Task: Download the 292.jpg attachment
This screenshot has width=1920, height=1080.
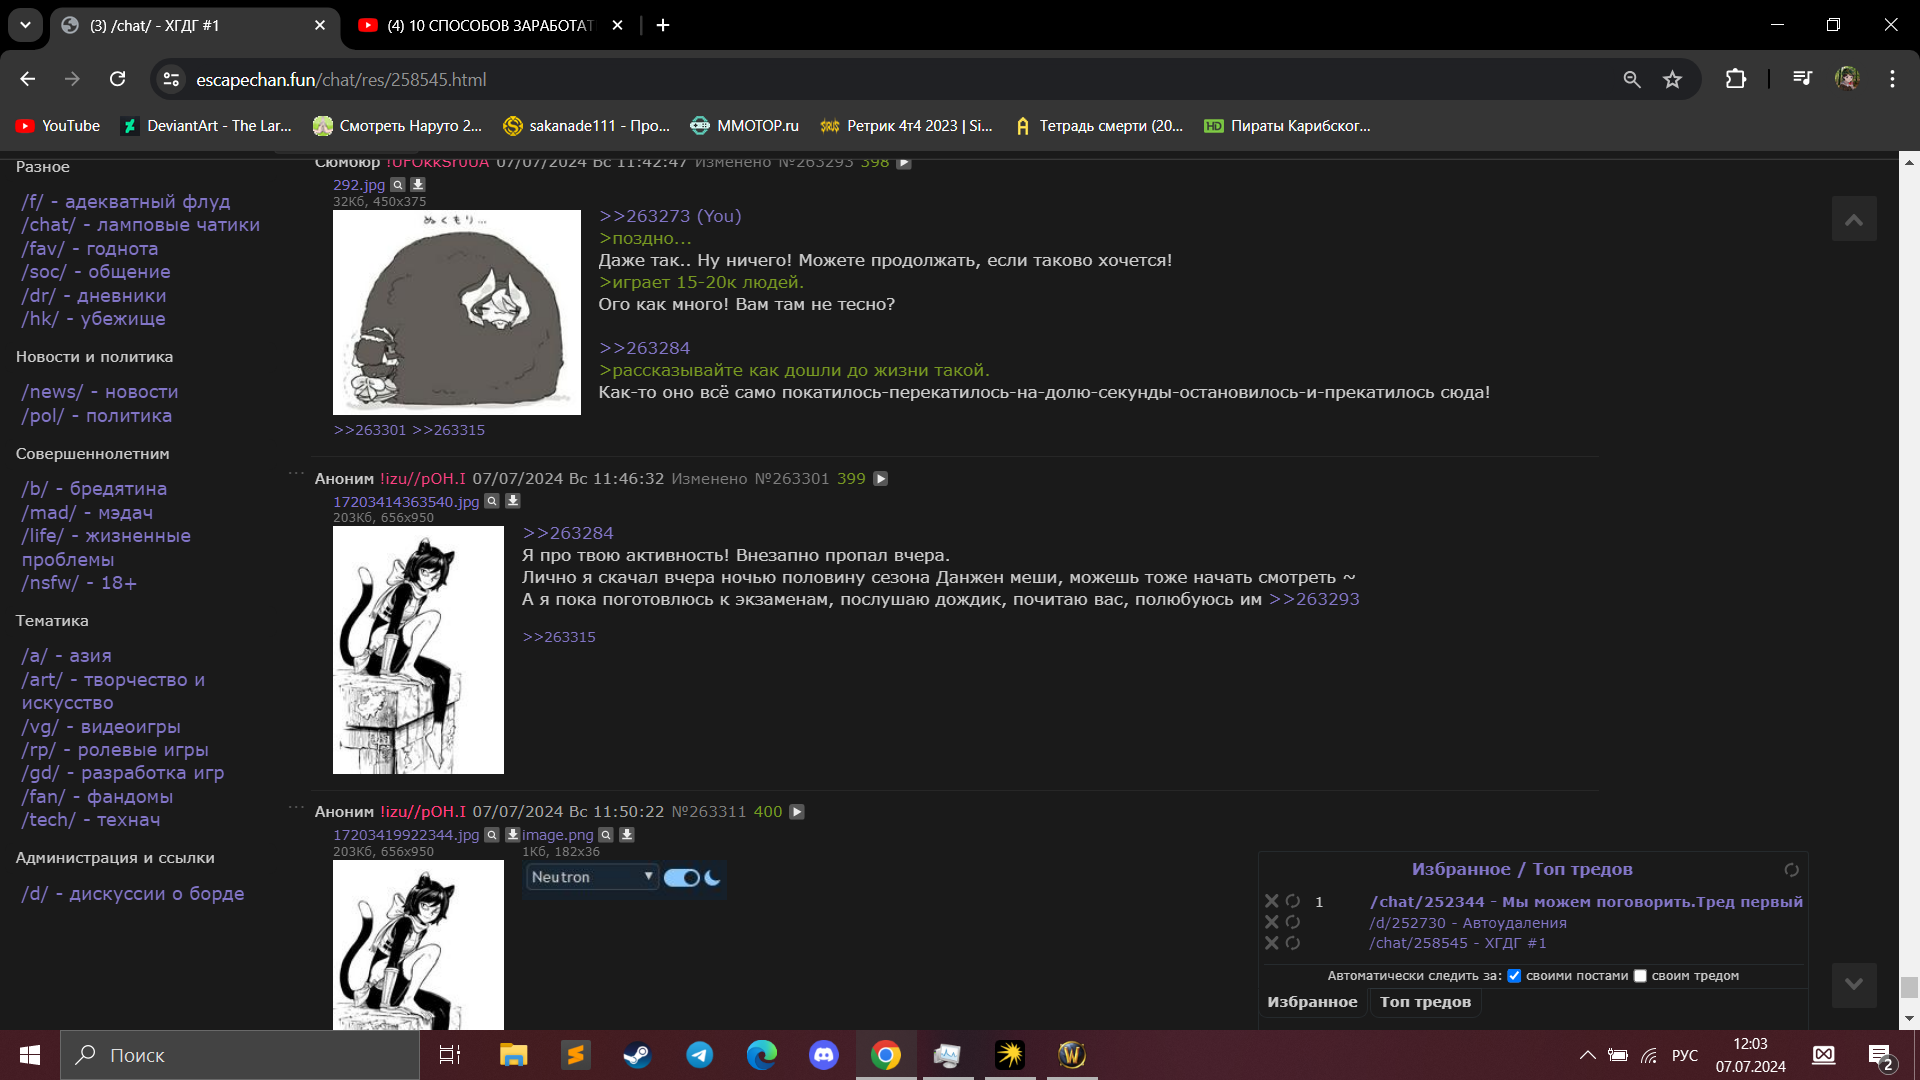Action: click(418, 185)
